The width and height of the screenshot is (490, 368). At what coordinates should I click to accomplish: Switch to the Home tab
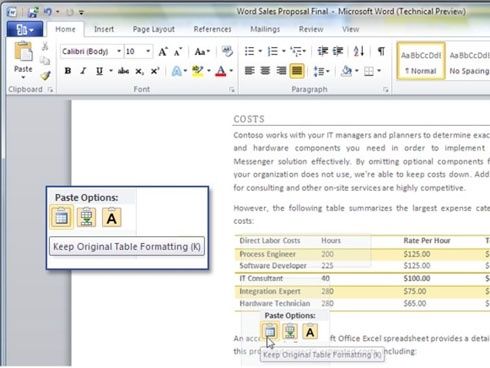tap(65, 29)
